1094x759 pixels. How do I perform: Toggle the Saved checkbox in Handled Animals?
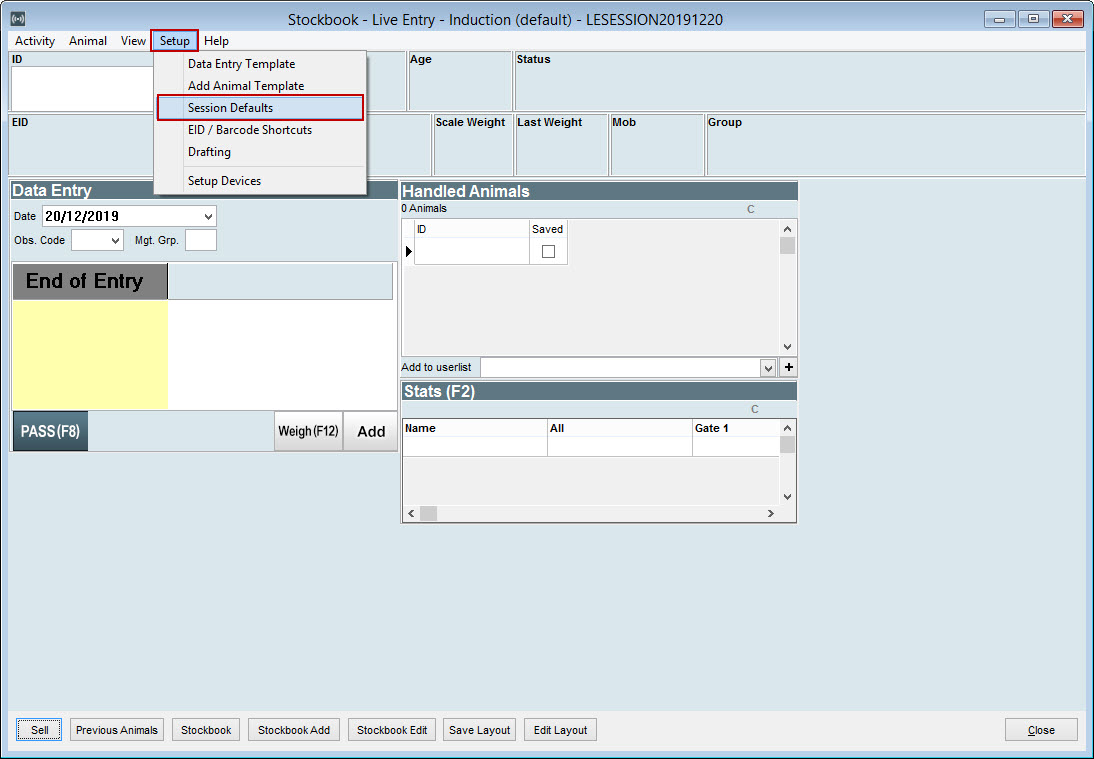coord(548,251)
